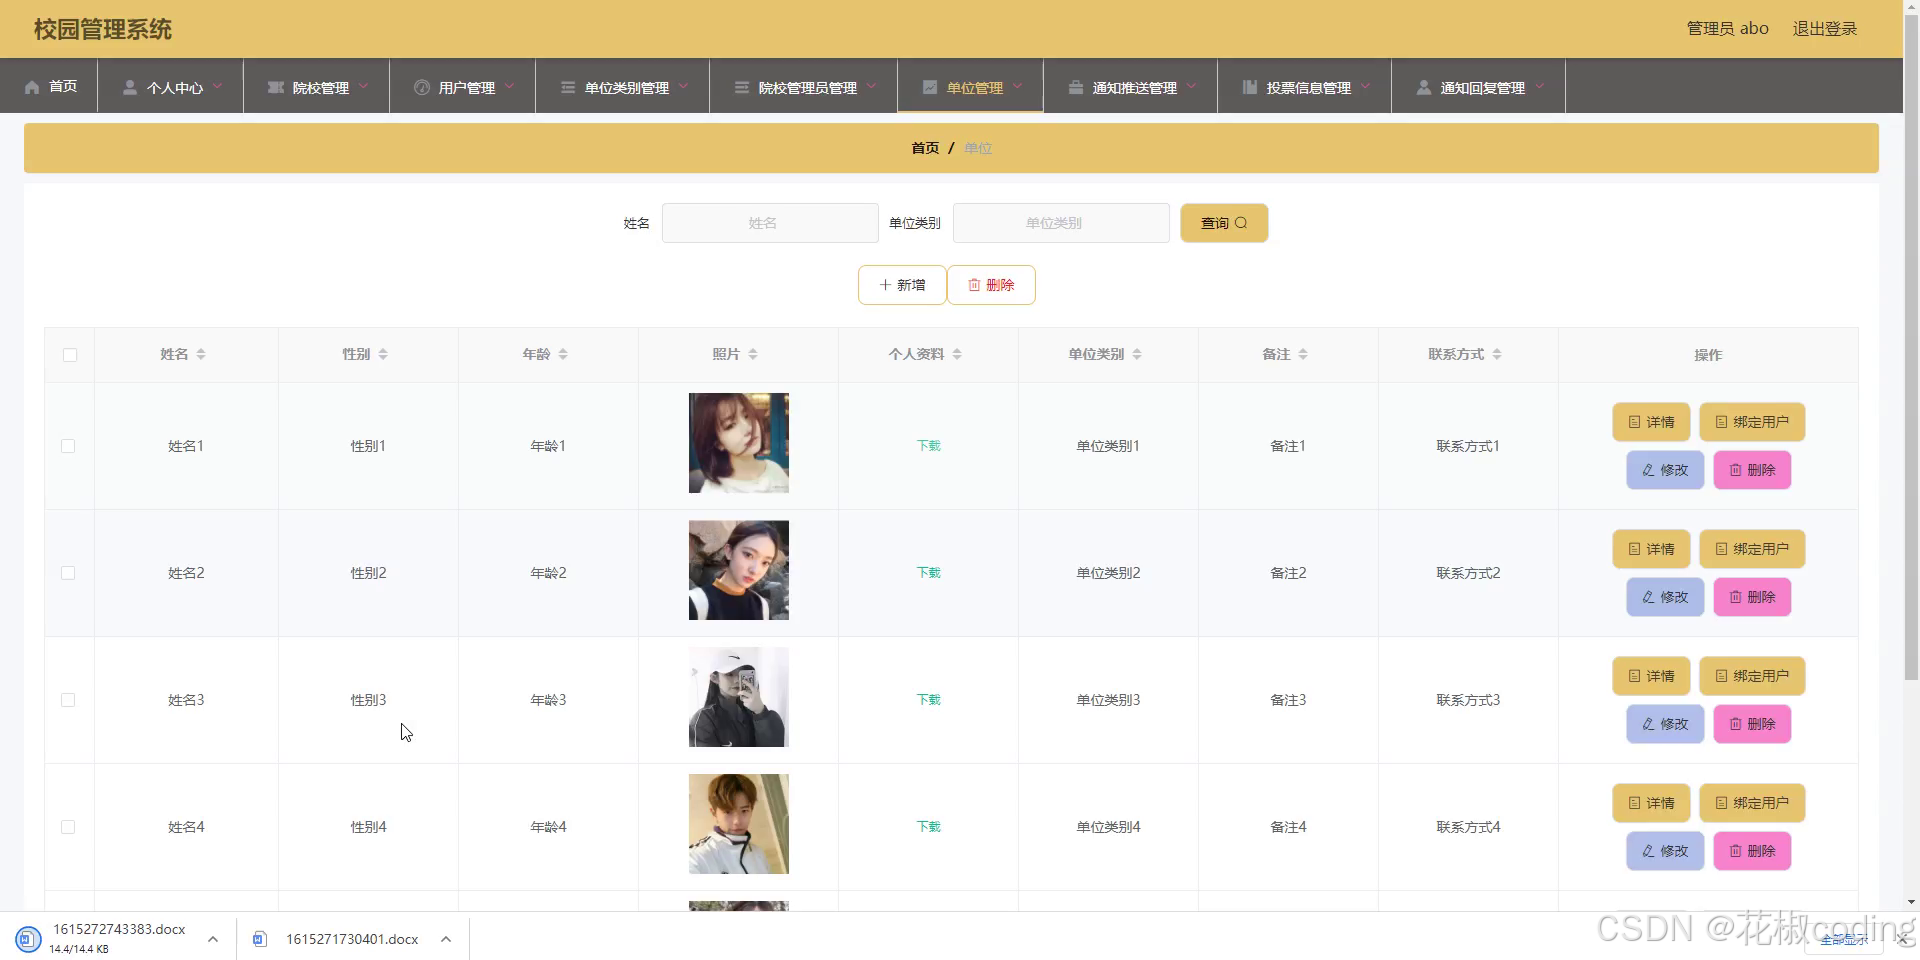This screenshot has height=960, width=1920.
Task: Toggle the select-all checkbox in table header
Action: coord(70,355)
